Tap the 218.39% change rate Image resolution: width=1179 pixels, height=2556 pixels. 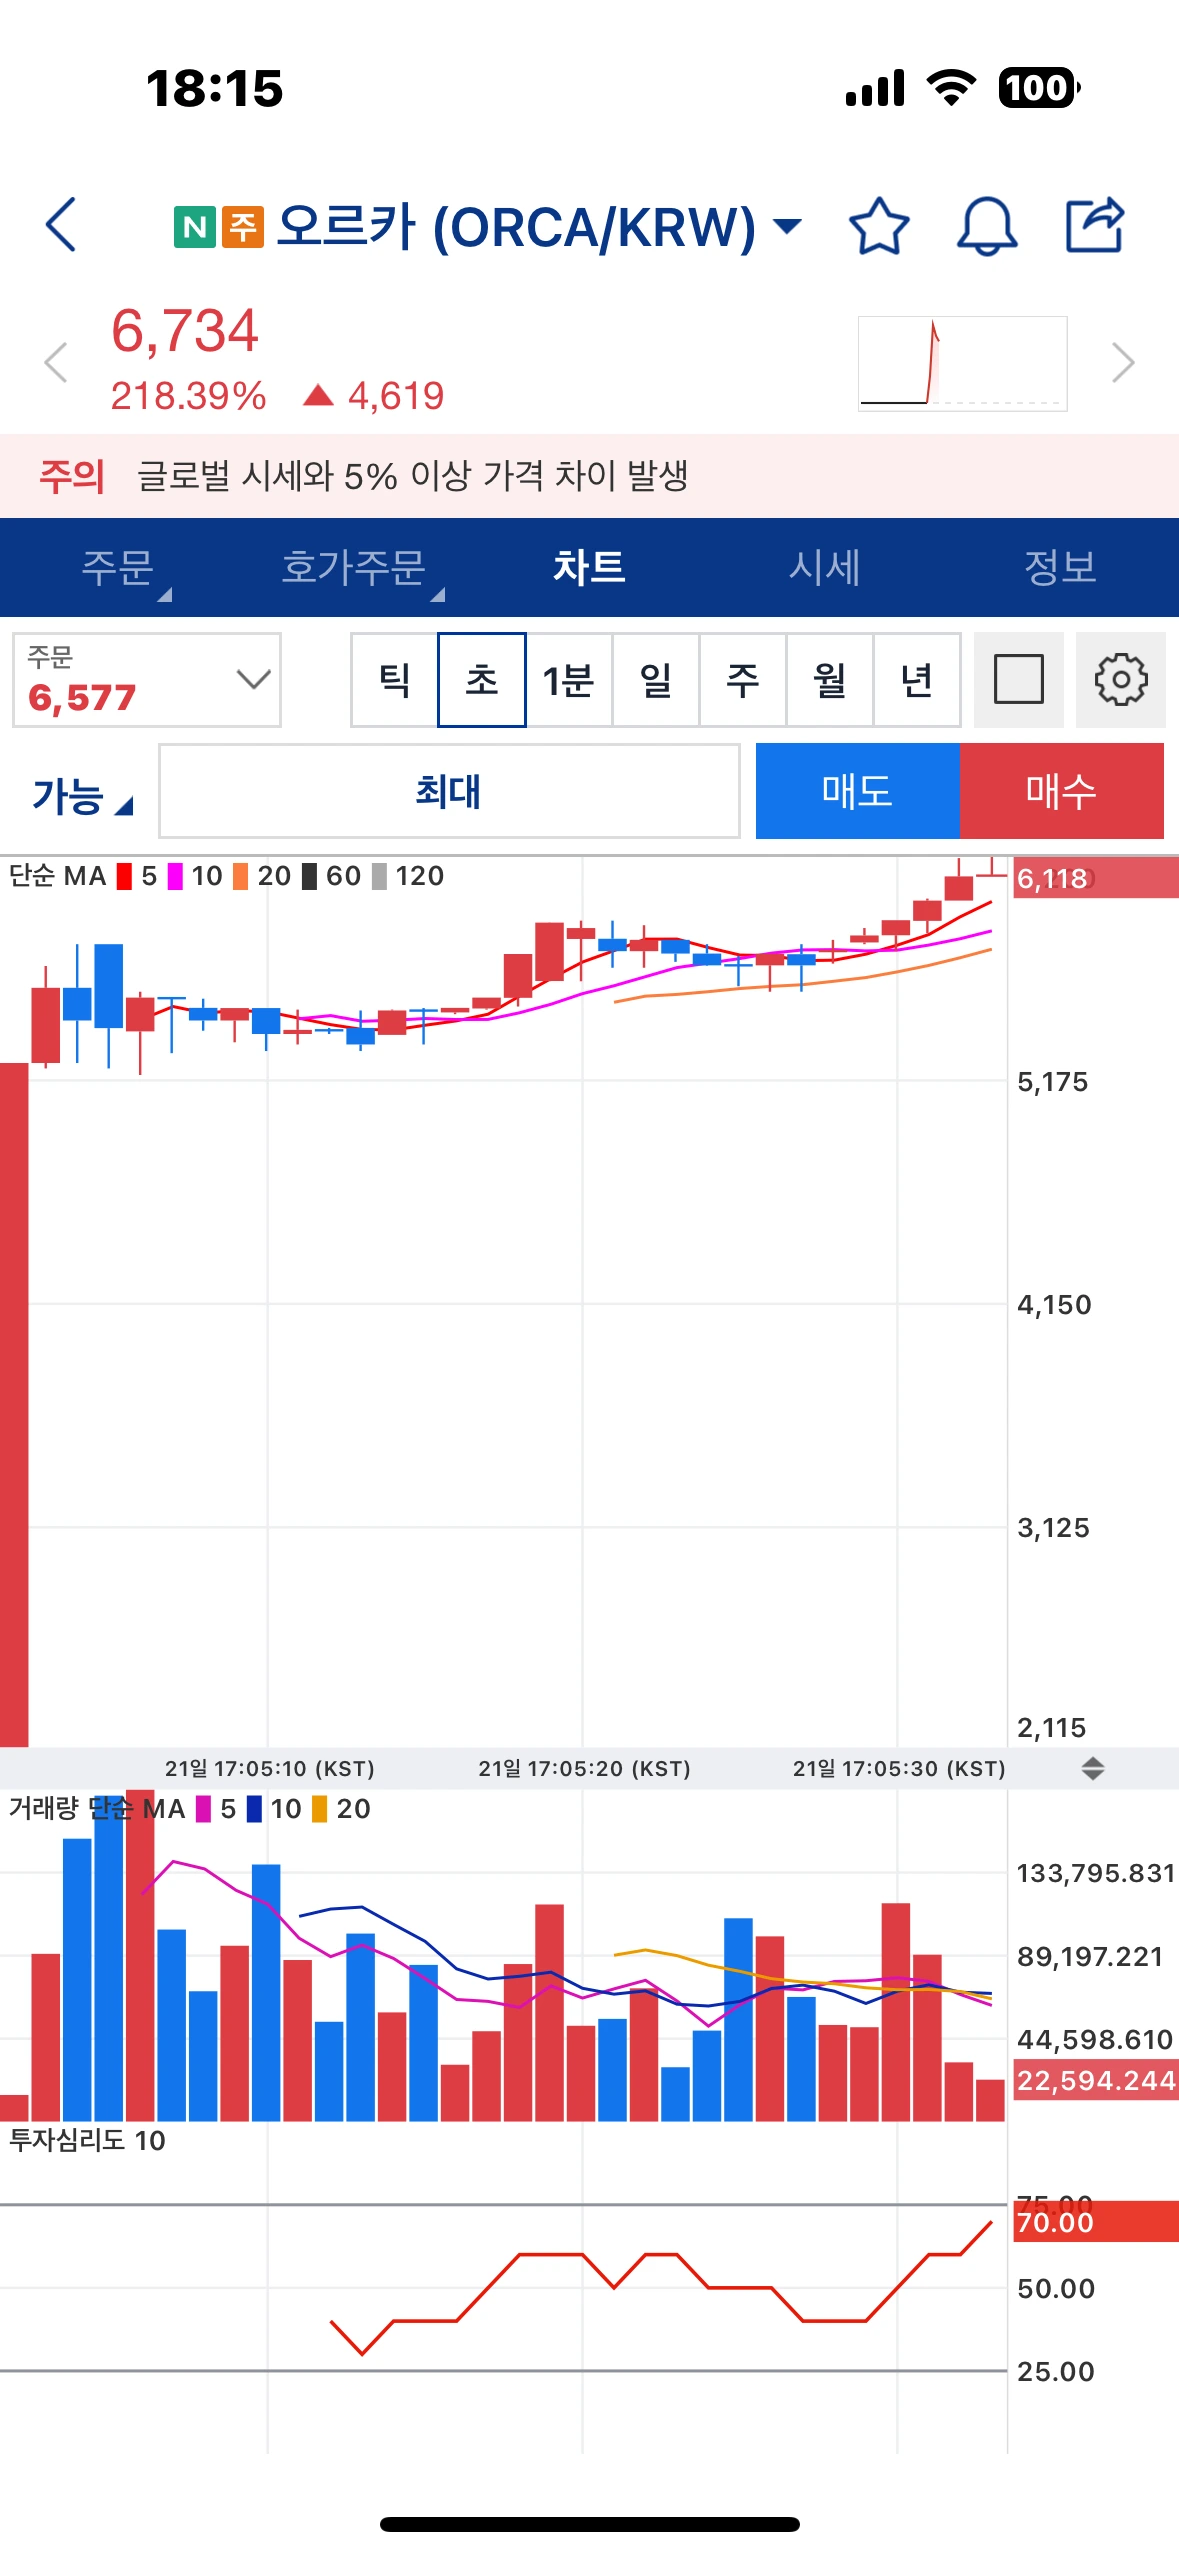pos(188,396)
